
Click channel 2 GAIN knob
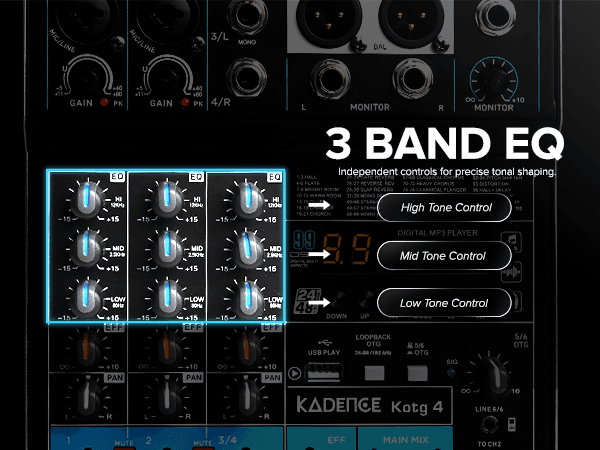(169, 78)
